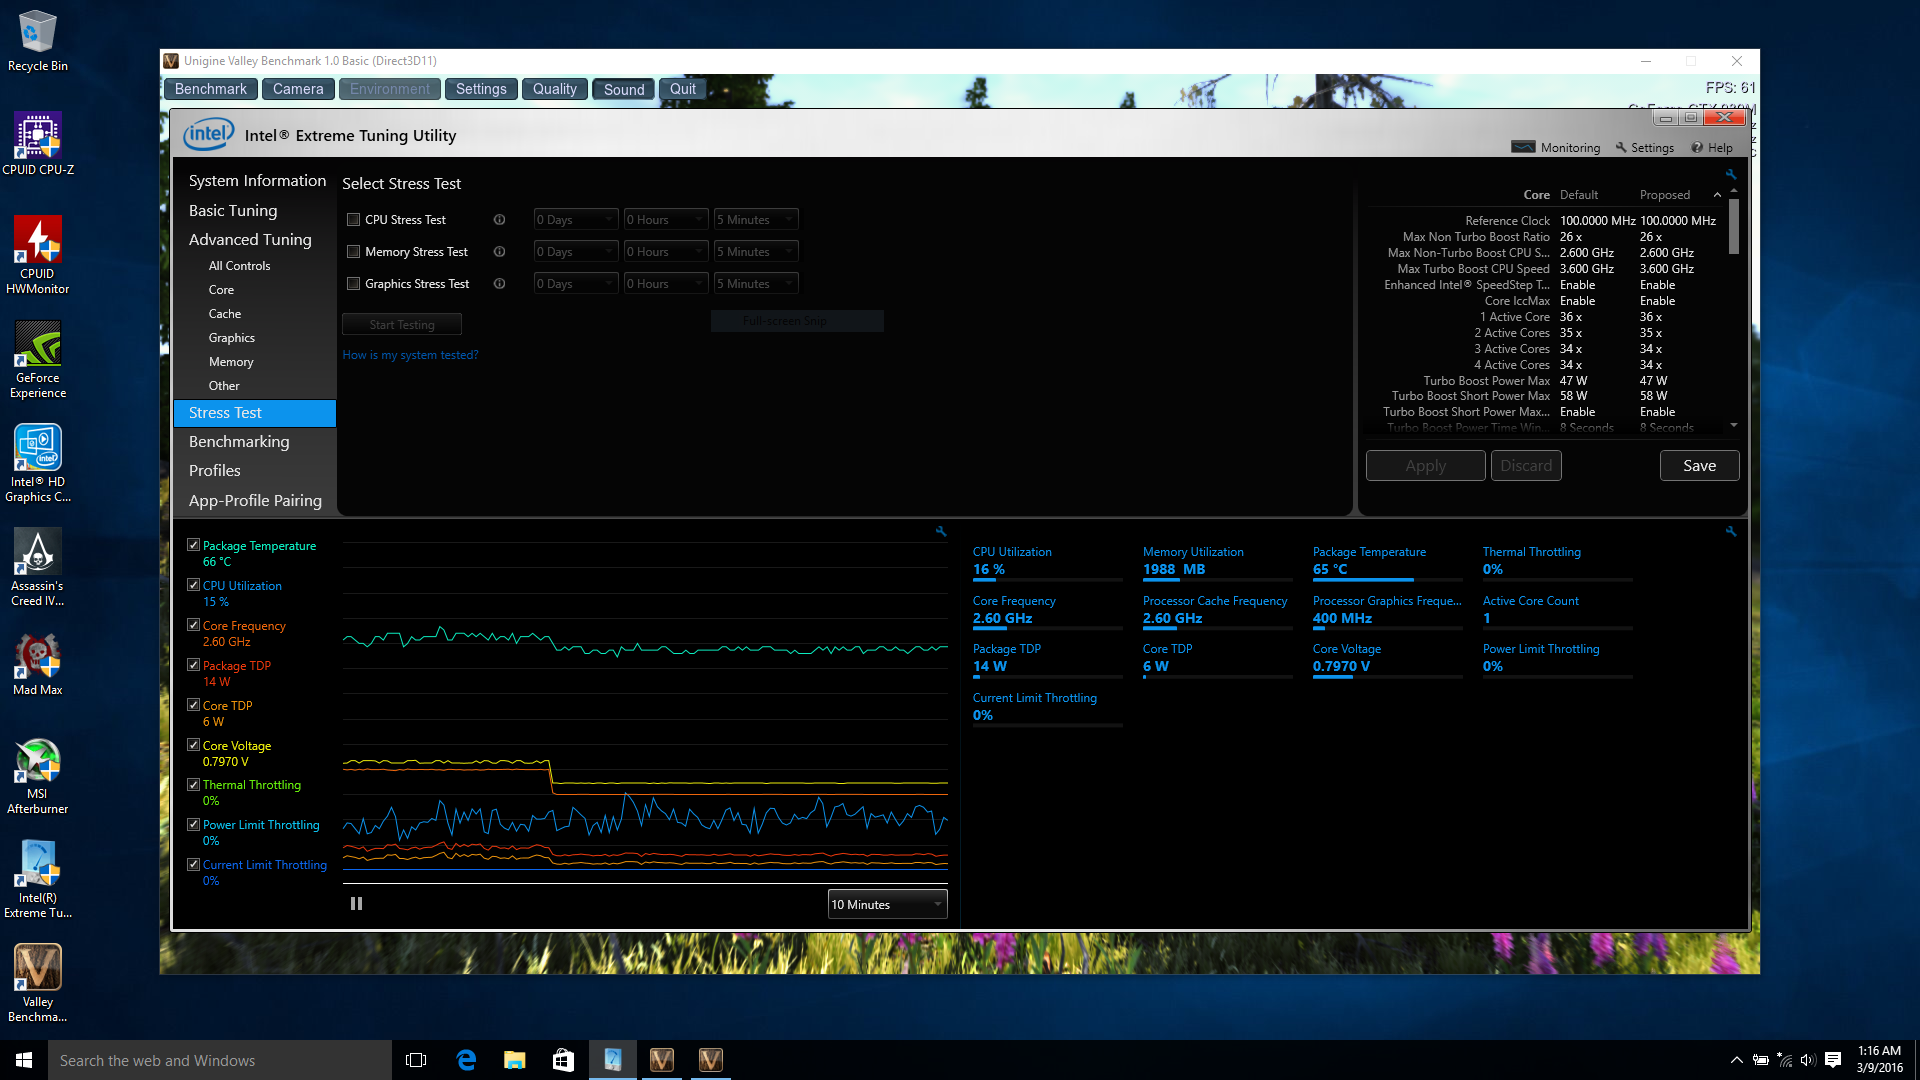Open the Recycle Bin desktop icon

pos(38,40)
